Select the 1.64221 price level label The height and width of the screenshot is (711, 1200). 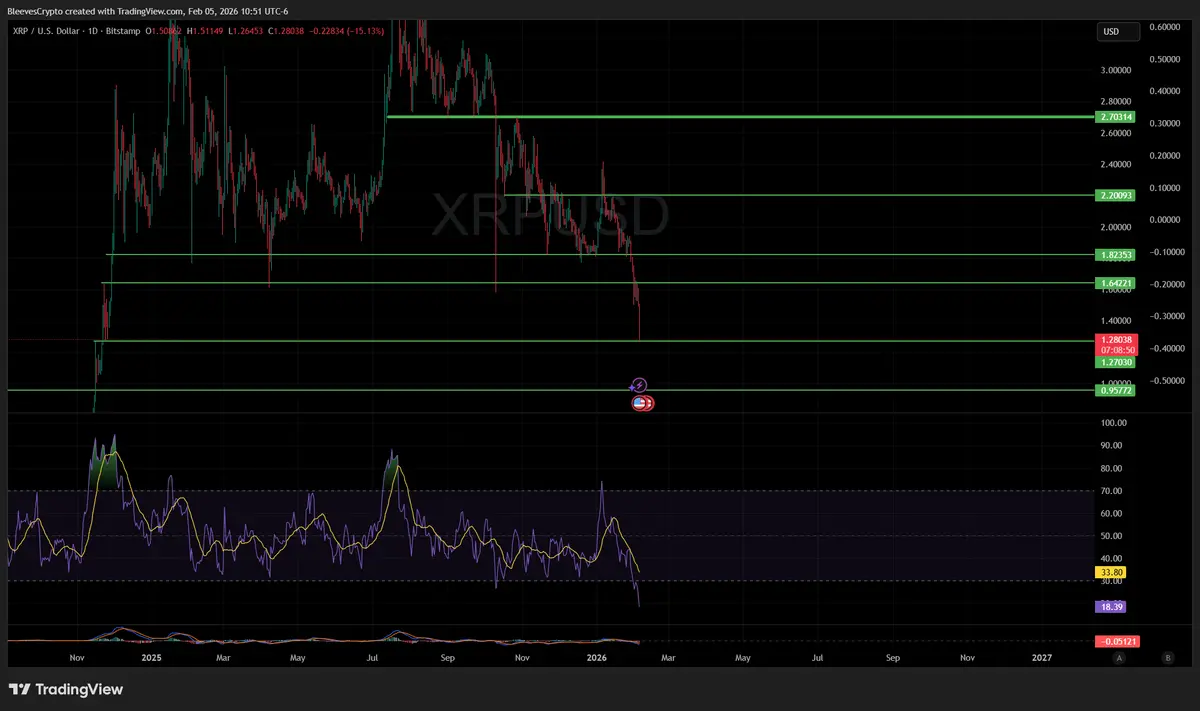[1116, 284]
